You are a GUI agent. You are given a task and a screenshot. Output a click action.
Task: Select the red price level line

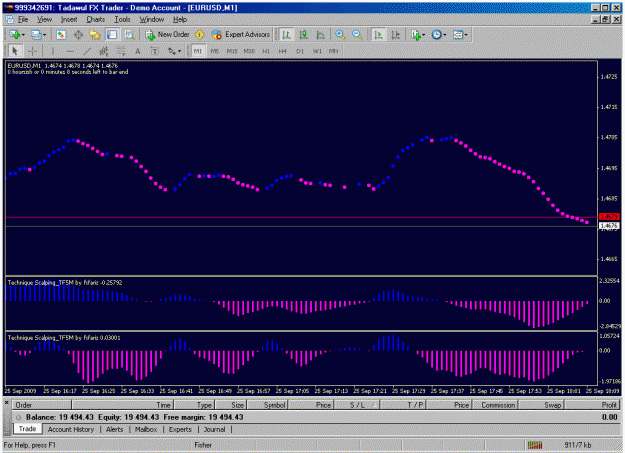(301, 217)
